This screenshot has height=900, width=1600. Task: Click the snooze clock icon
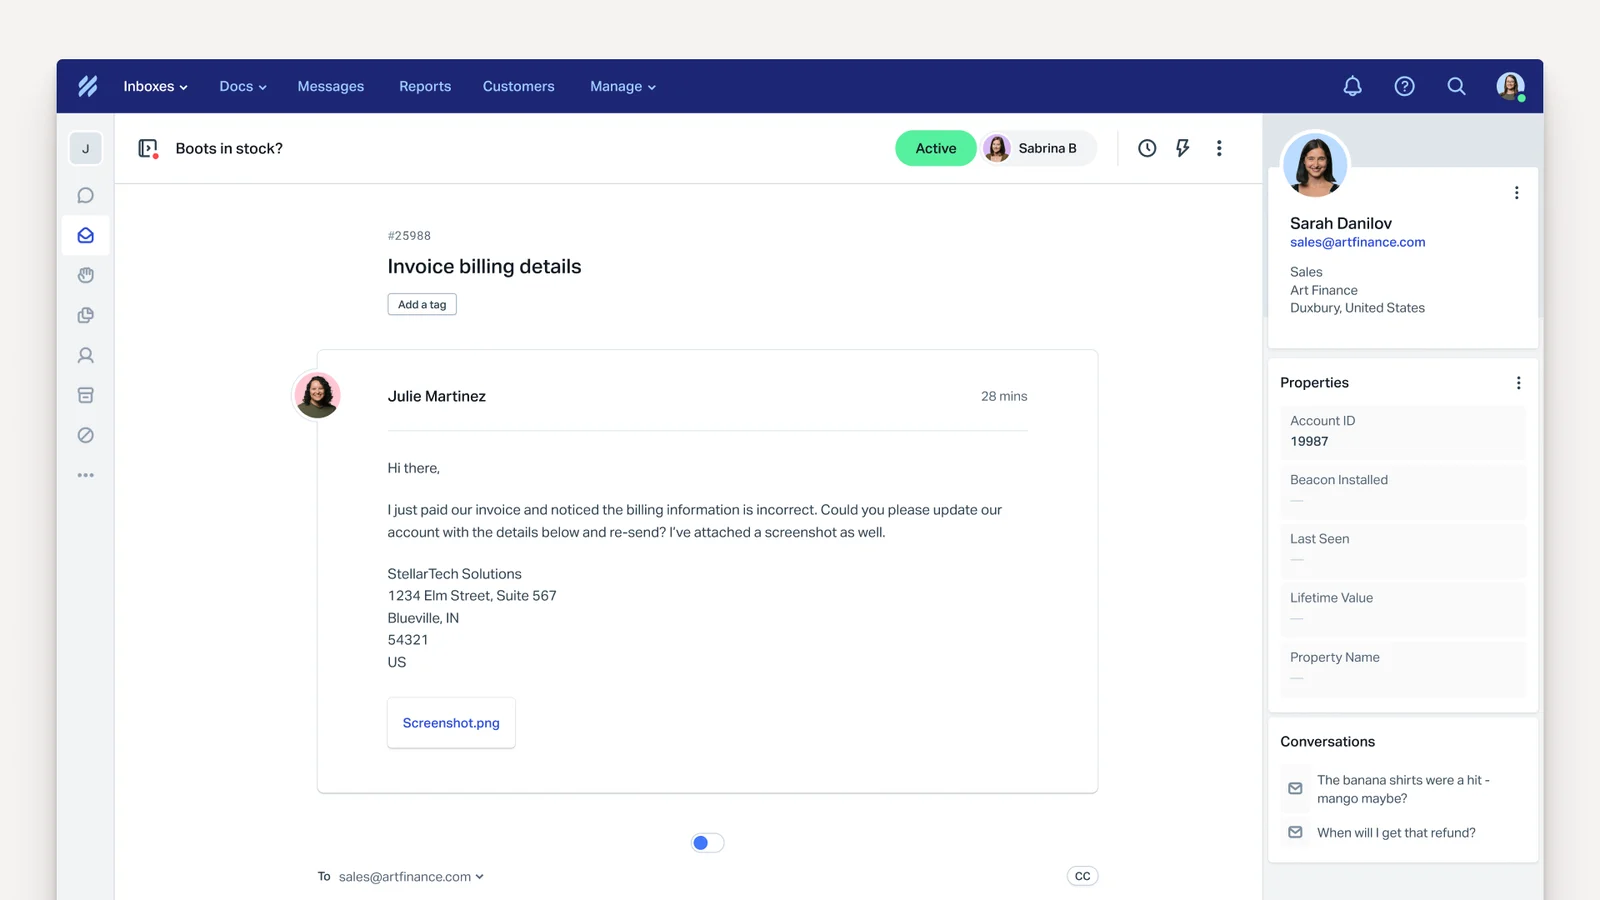(x=1146, y=147)
